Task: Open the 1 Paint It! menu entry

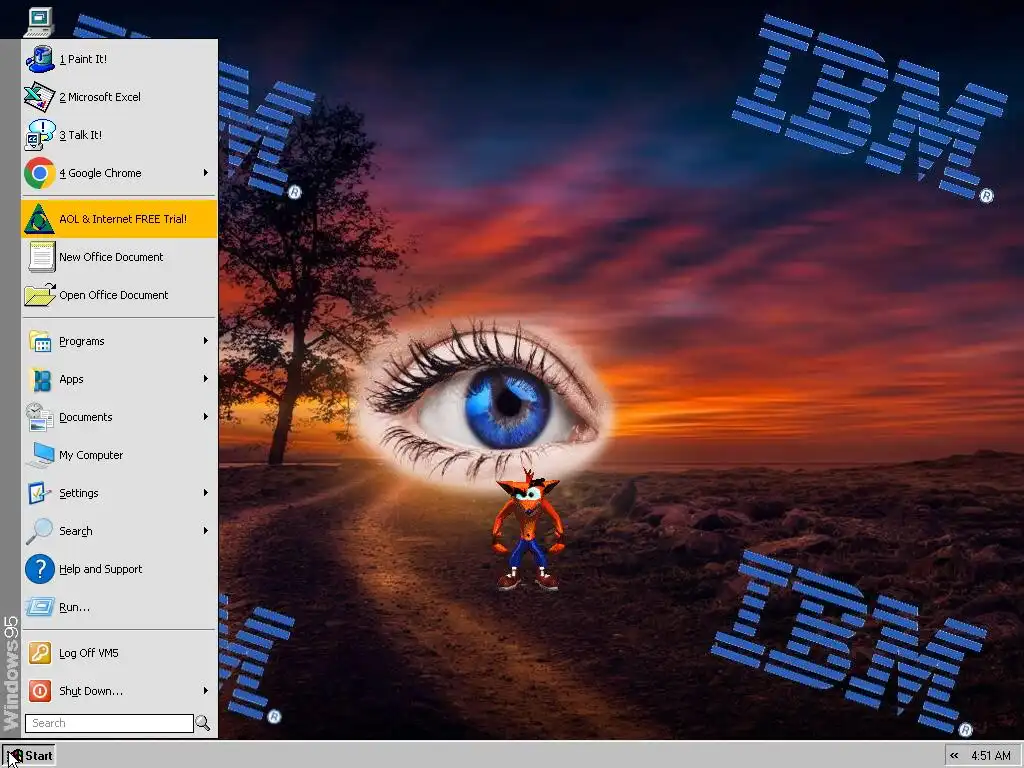Action: pos(120,59)
